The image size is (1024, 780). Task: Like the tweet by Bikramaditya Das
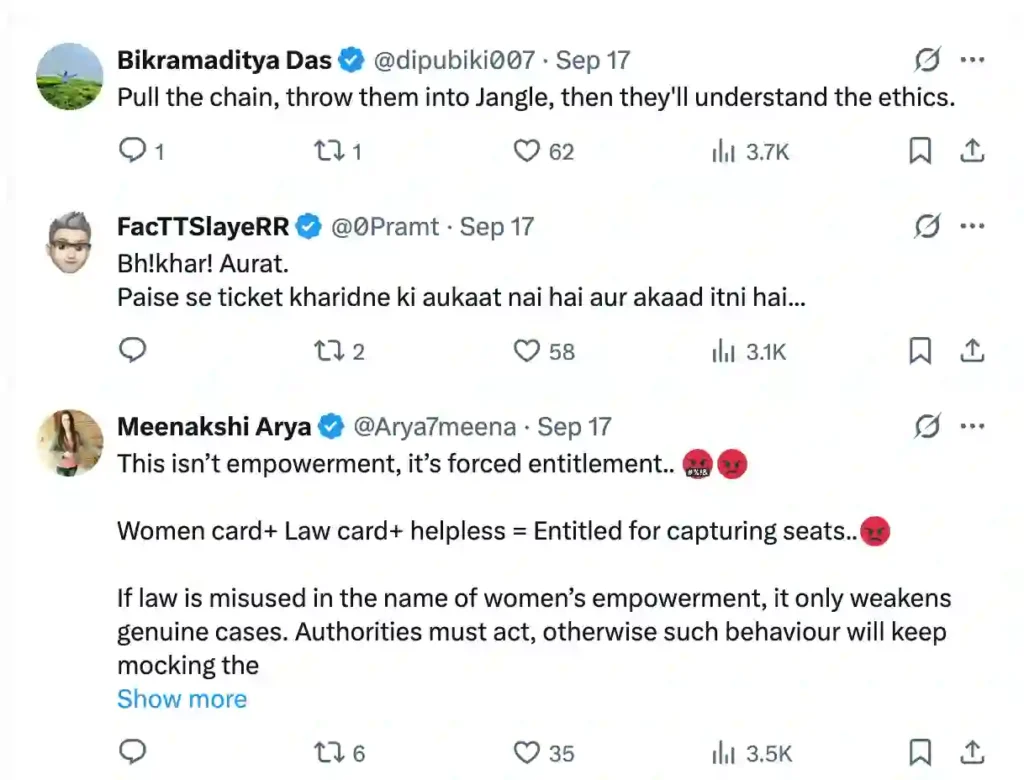(x=527, y=151)
